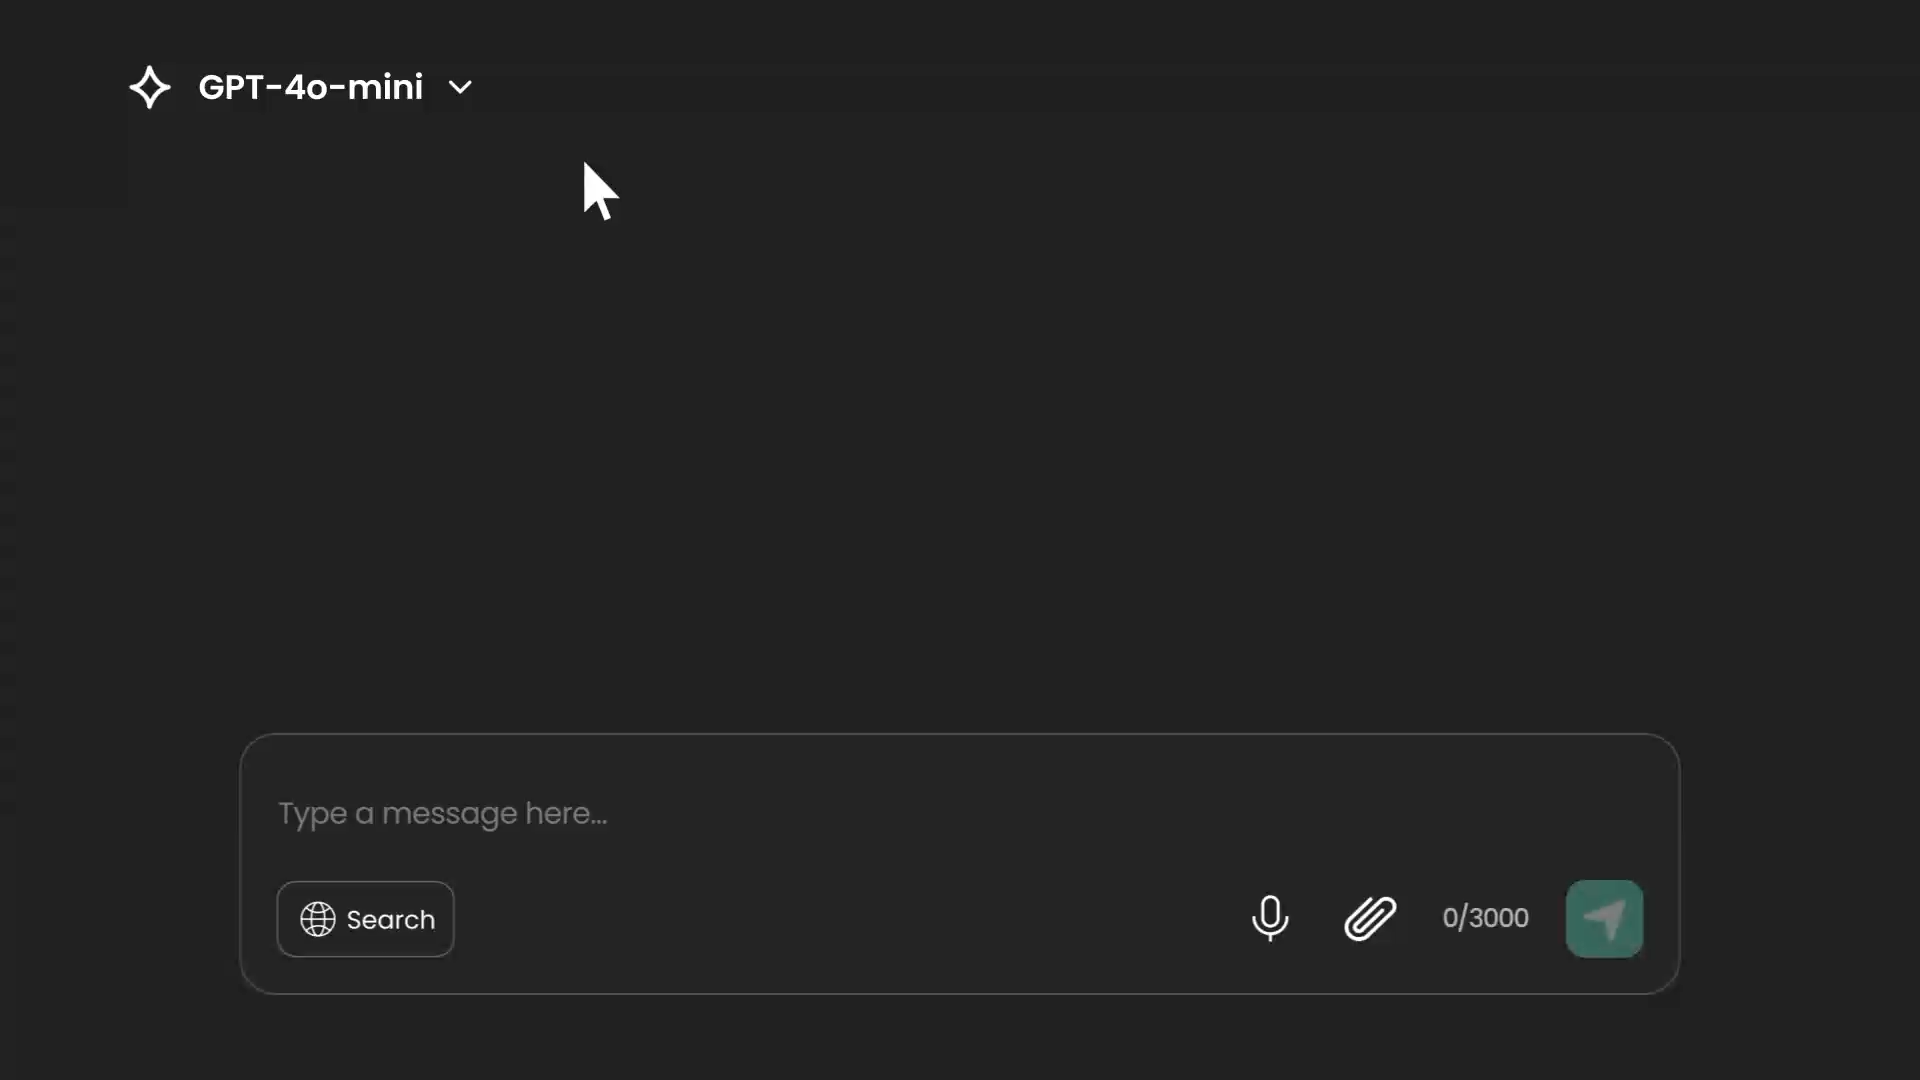Expand the chevron next to GPT-4o-mini
Screen dimensions: 1920x1080
[460, 87]
